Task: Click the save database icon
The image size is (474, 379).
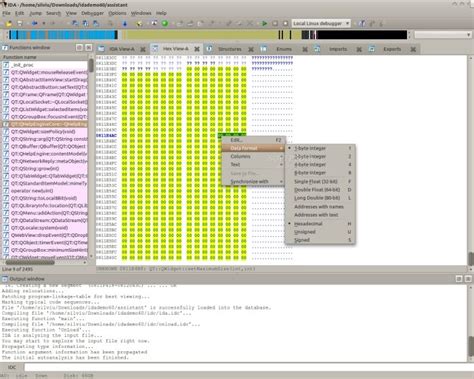Action: pyautogui.click(x=20, y=24)
